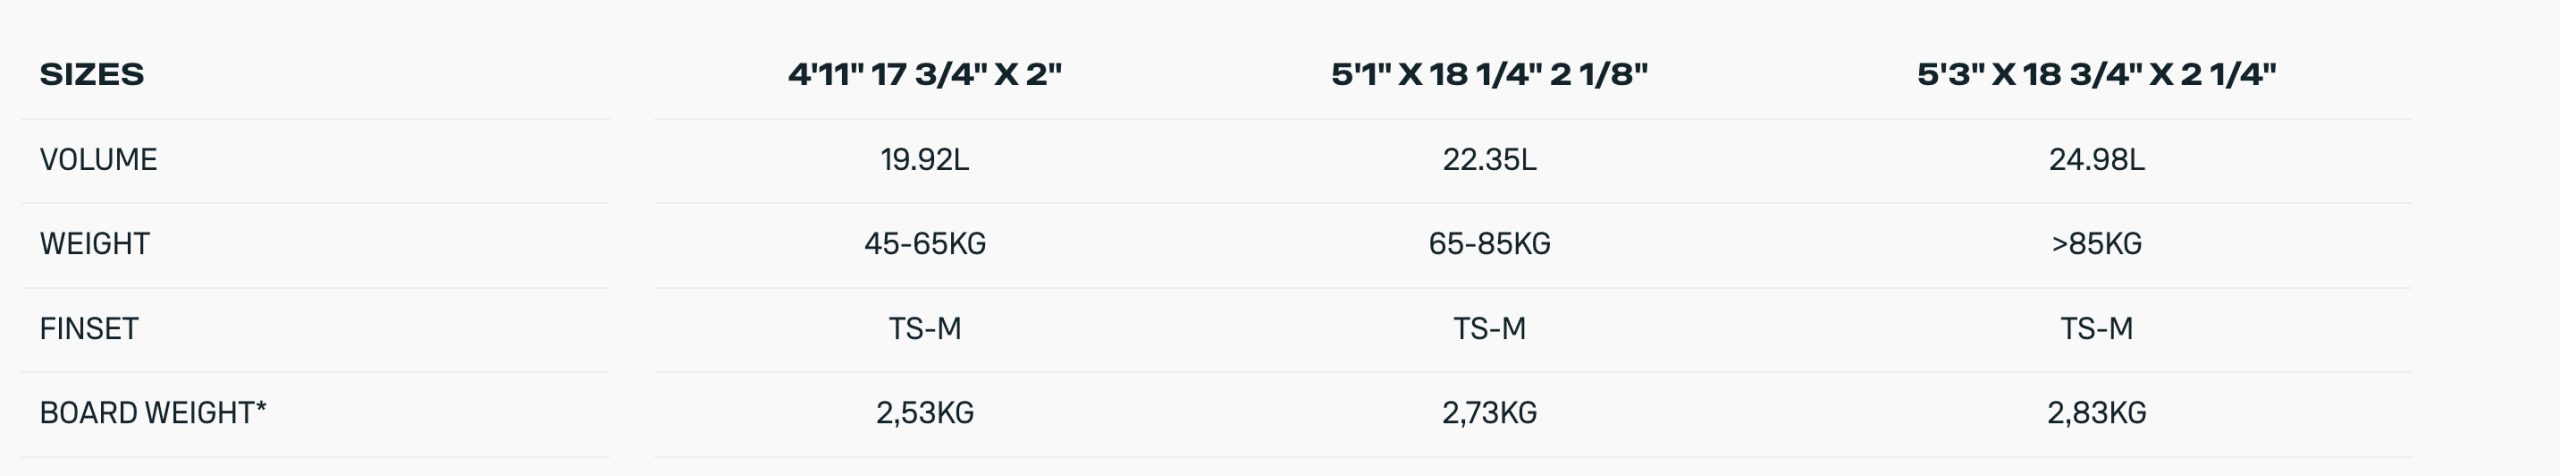Select the 22.35L volume cell
The height and width of the screenshot is (476, 2560).
click(x=1489, y=160)
